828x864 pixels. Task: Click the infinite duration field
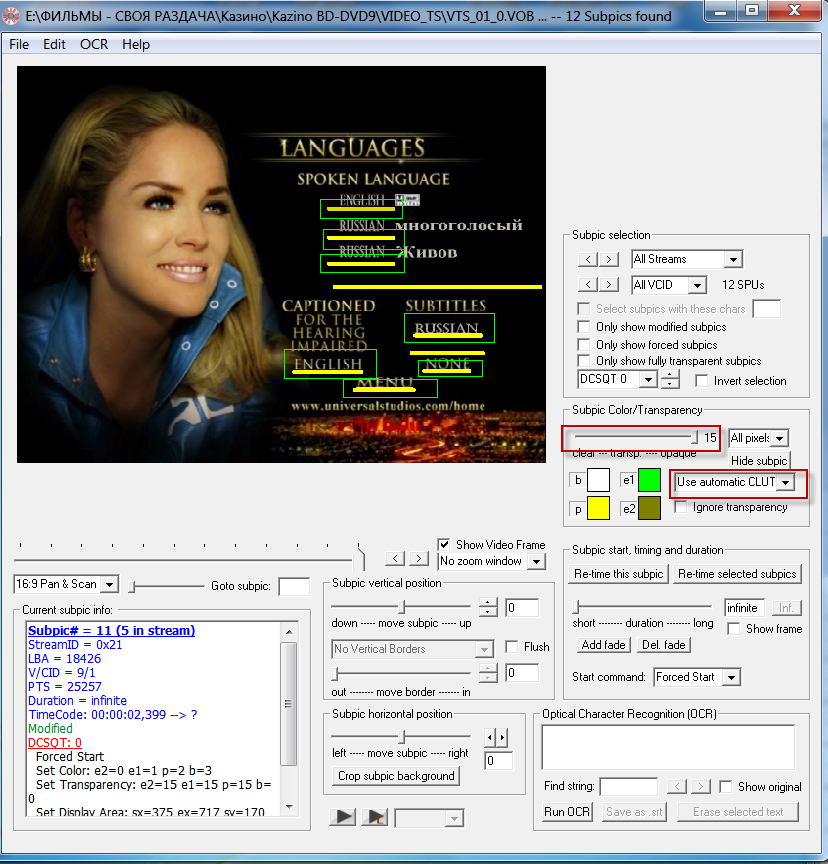tap(744, 608)
